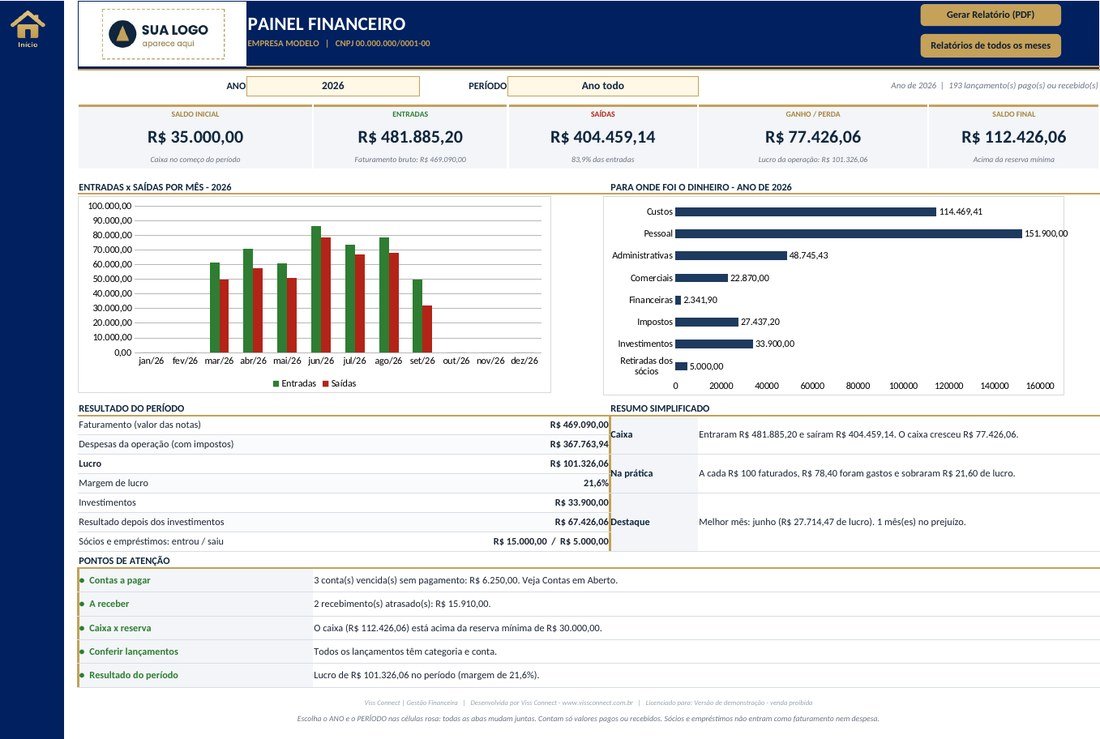Image resolution: width=1100 pixels, height=739 pixels.
Task: Click the CNPJ 00.000.000/0001-00 text
Action: [382, 44]
